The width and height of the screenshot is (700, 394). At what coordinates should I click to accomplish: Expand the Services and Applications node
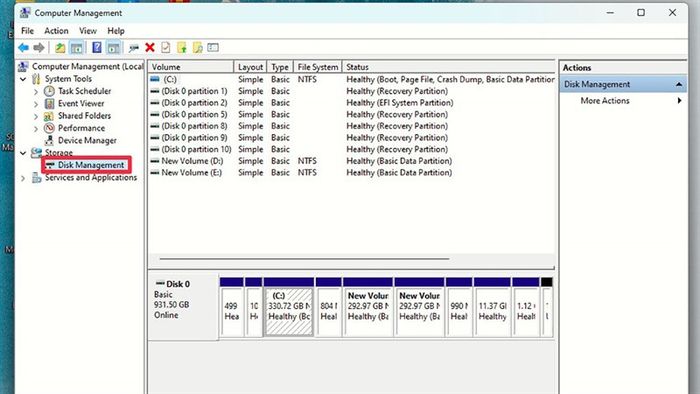click(x=23, y=178)
